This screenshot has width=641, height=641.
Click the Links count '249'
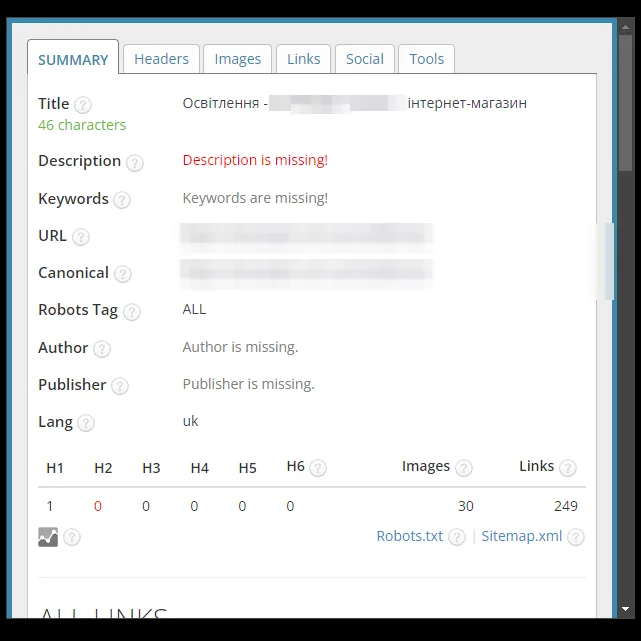pos(566,506)
